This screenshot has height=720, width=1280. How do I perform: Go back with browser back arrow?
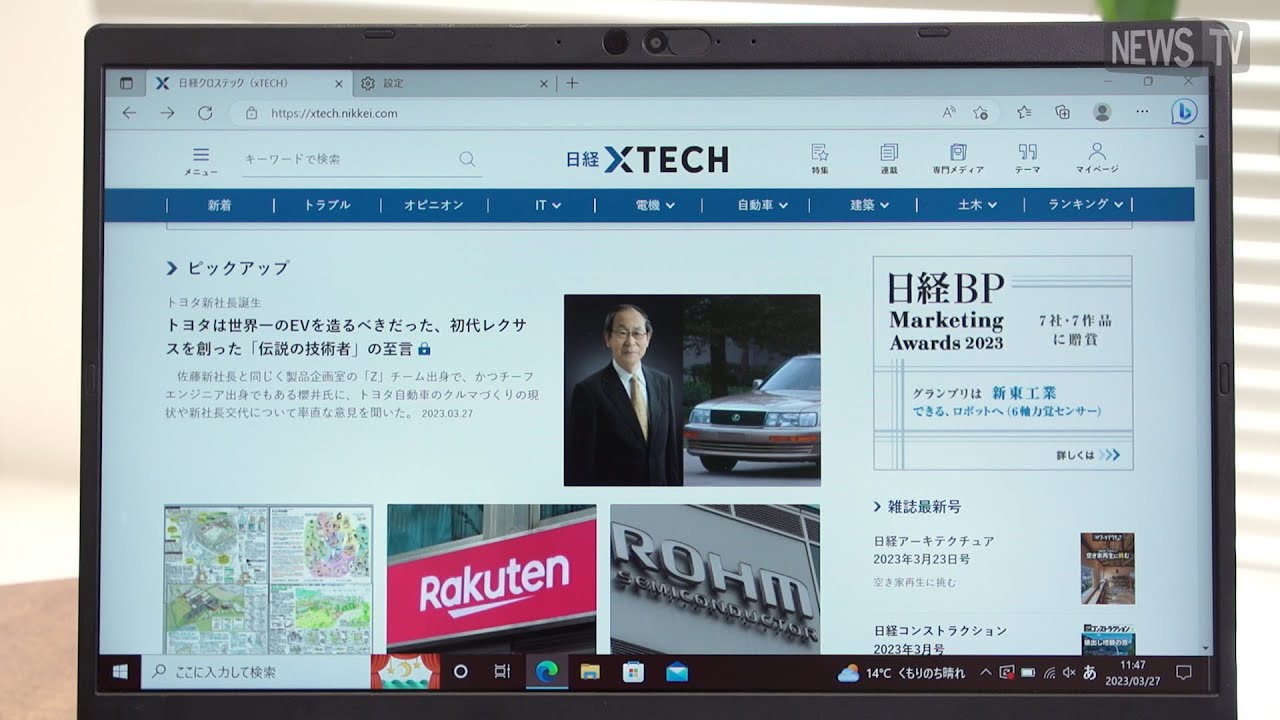tap(129, 113)
